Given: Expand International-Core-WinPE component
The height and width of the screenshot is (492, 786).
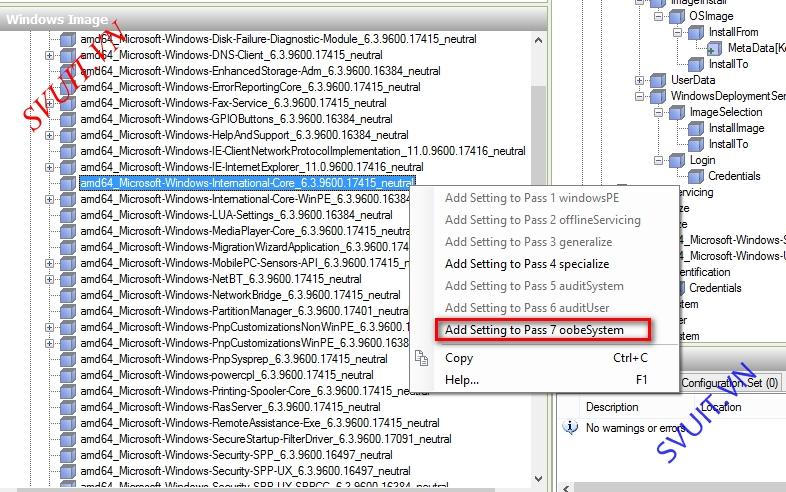Looking at the screenshot, I should [x=49, y=200].
